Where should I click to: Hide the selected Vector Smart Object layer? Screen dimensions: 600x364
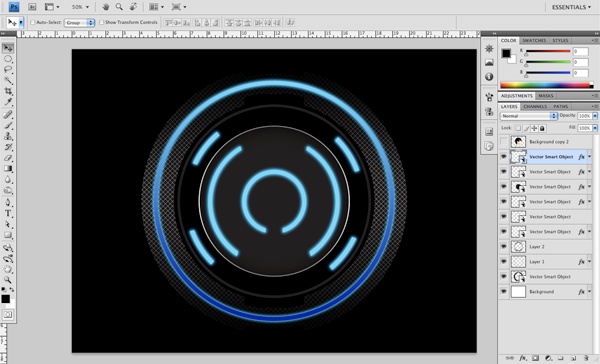point(504,157)
